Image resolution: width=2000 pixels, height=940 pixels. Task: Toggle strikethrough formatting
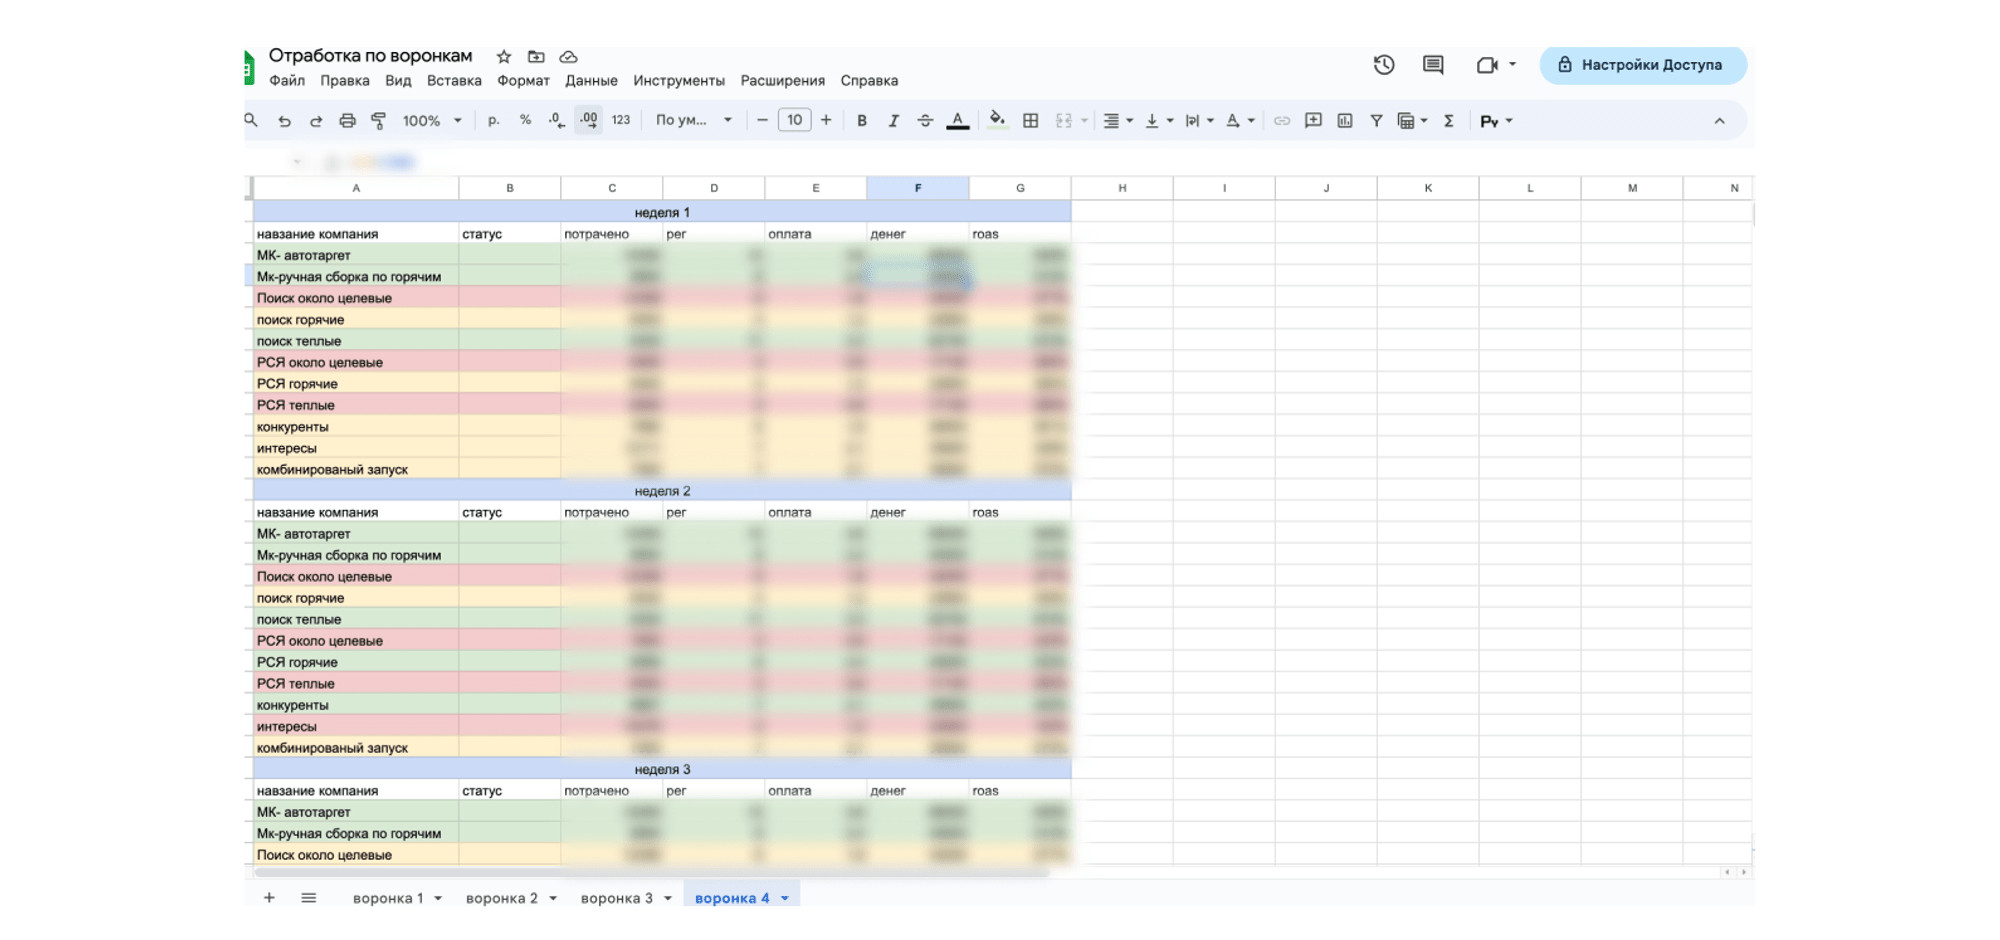click(x=925, y=121)
